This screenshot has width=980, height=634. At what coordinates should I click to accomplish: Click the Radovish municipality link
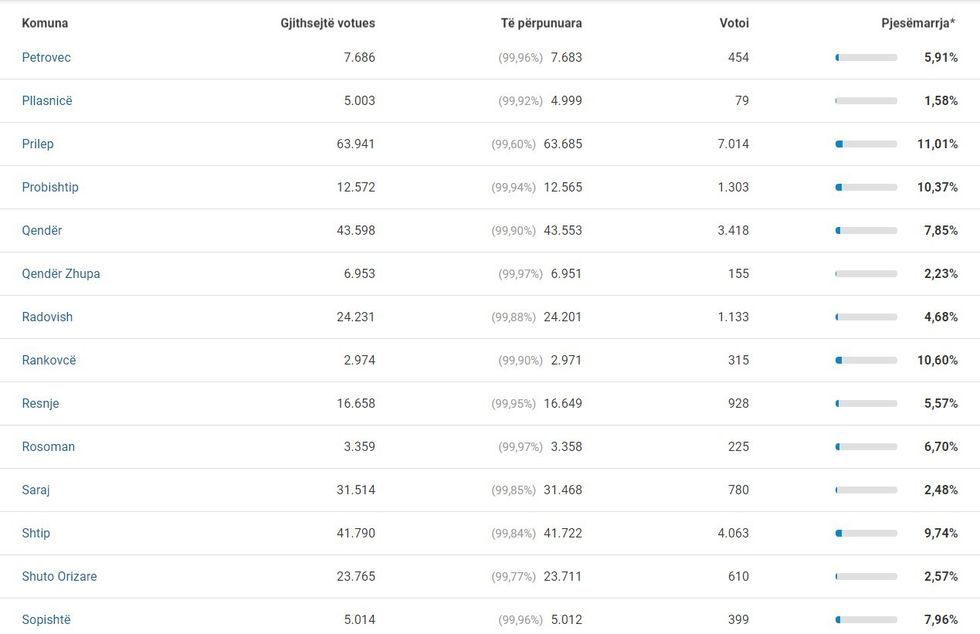tap(47, 317)
